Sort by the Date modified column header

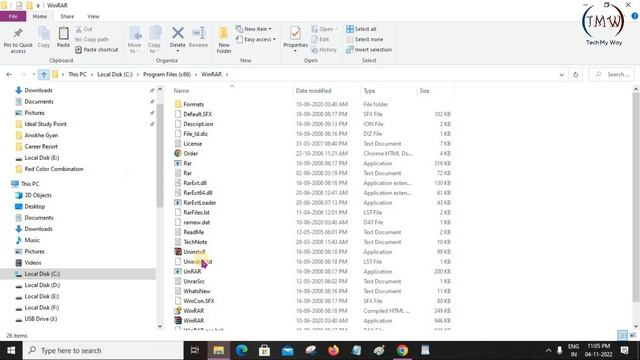(x=313, y=91)
